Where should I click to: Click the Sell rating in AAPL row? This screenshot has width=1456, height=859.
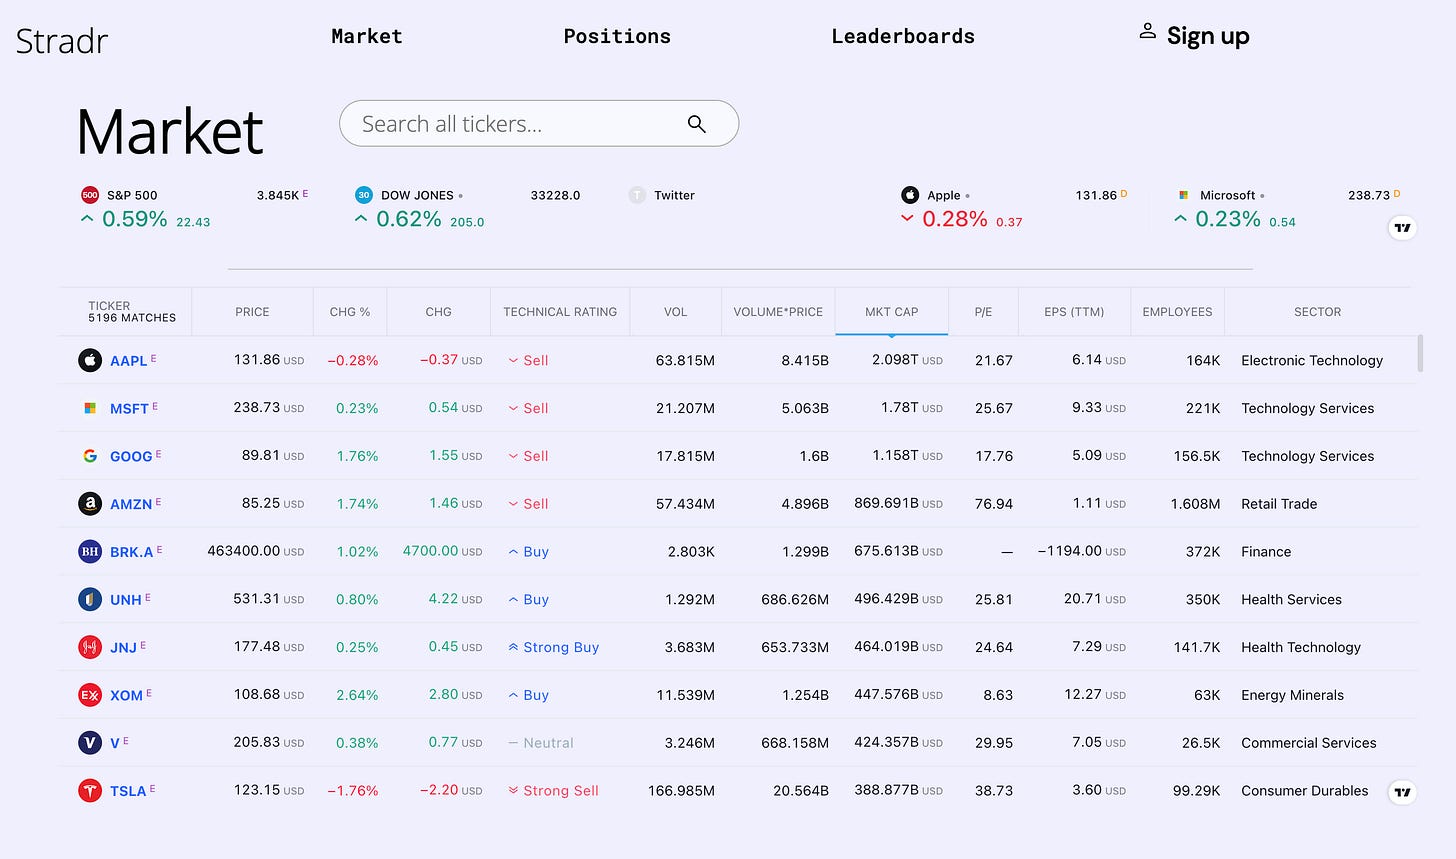coord(529,360)
